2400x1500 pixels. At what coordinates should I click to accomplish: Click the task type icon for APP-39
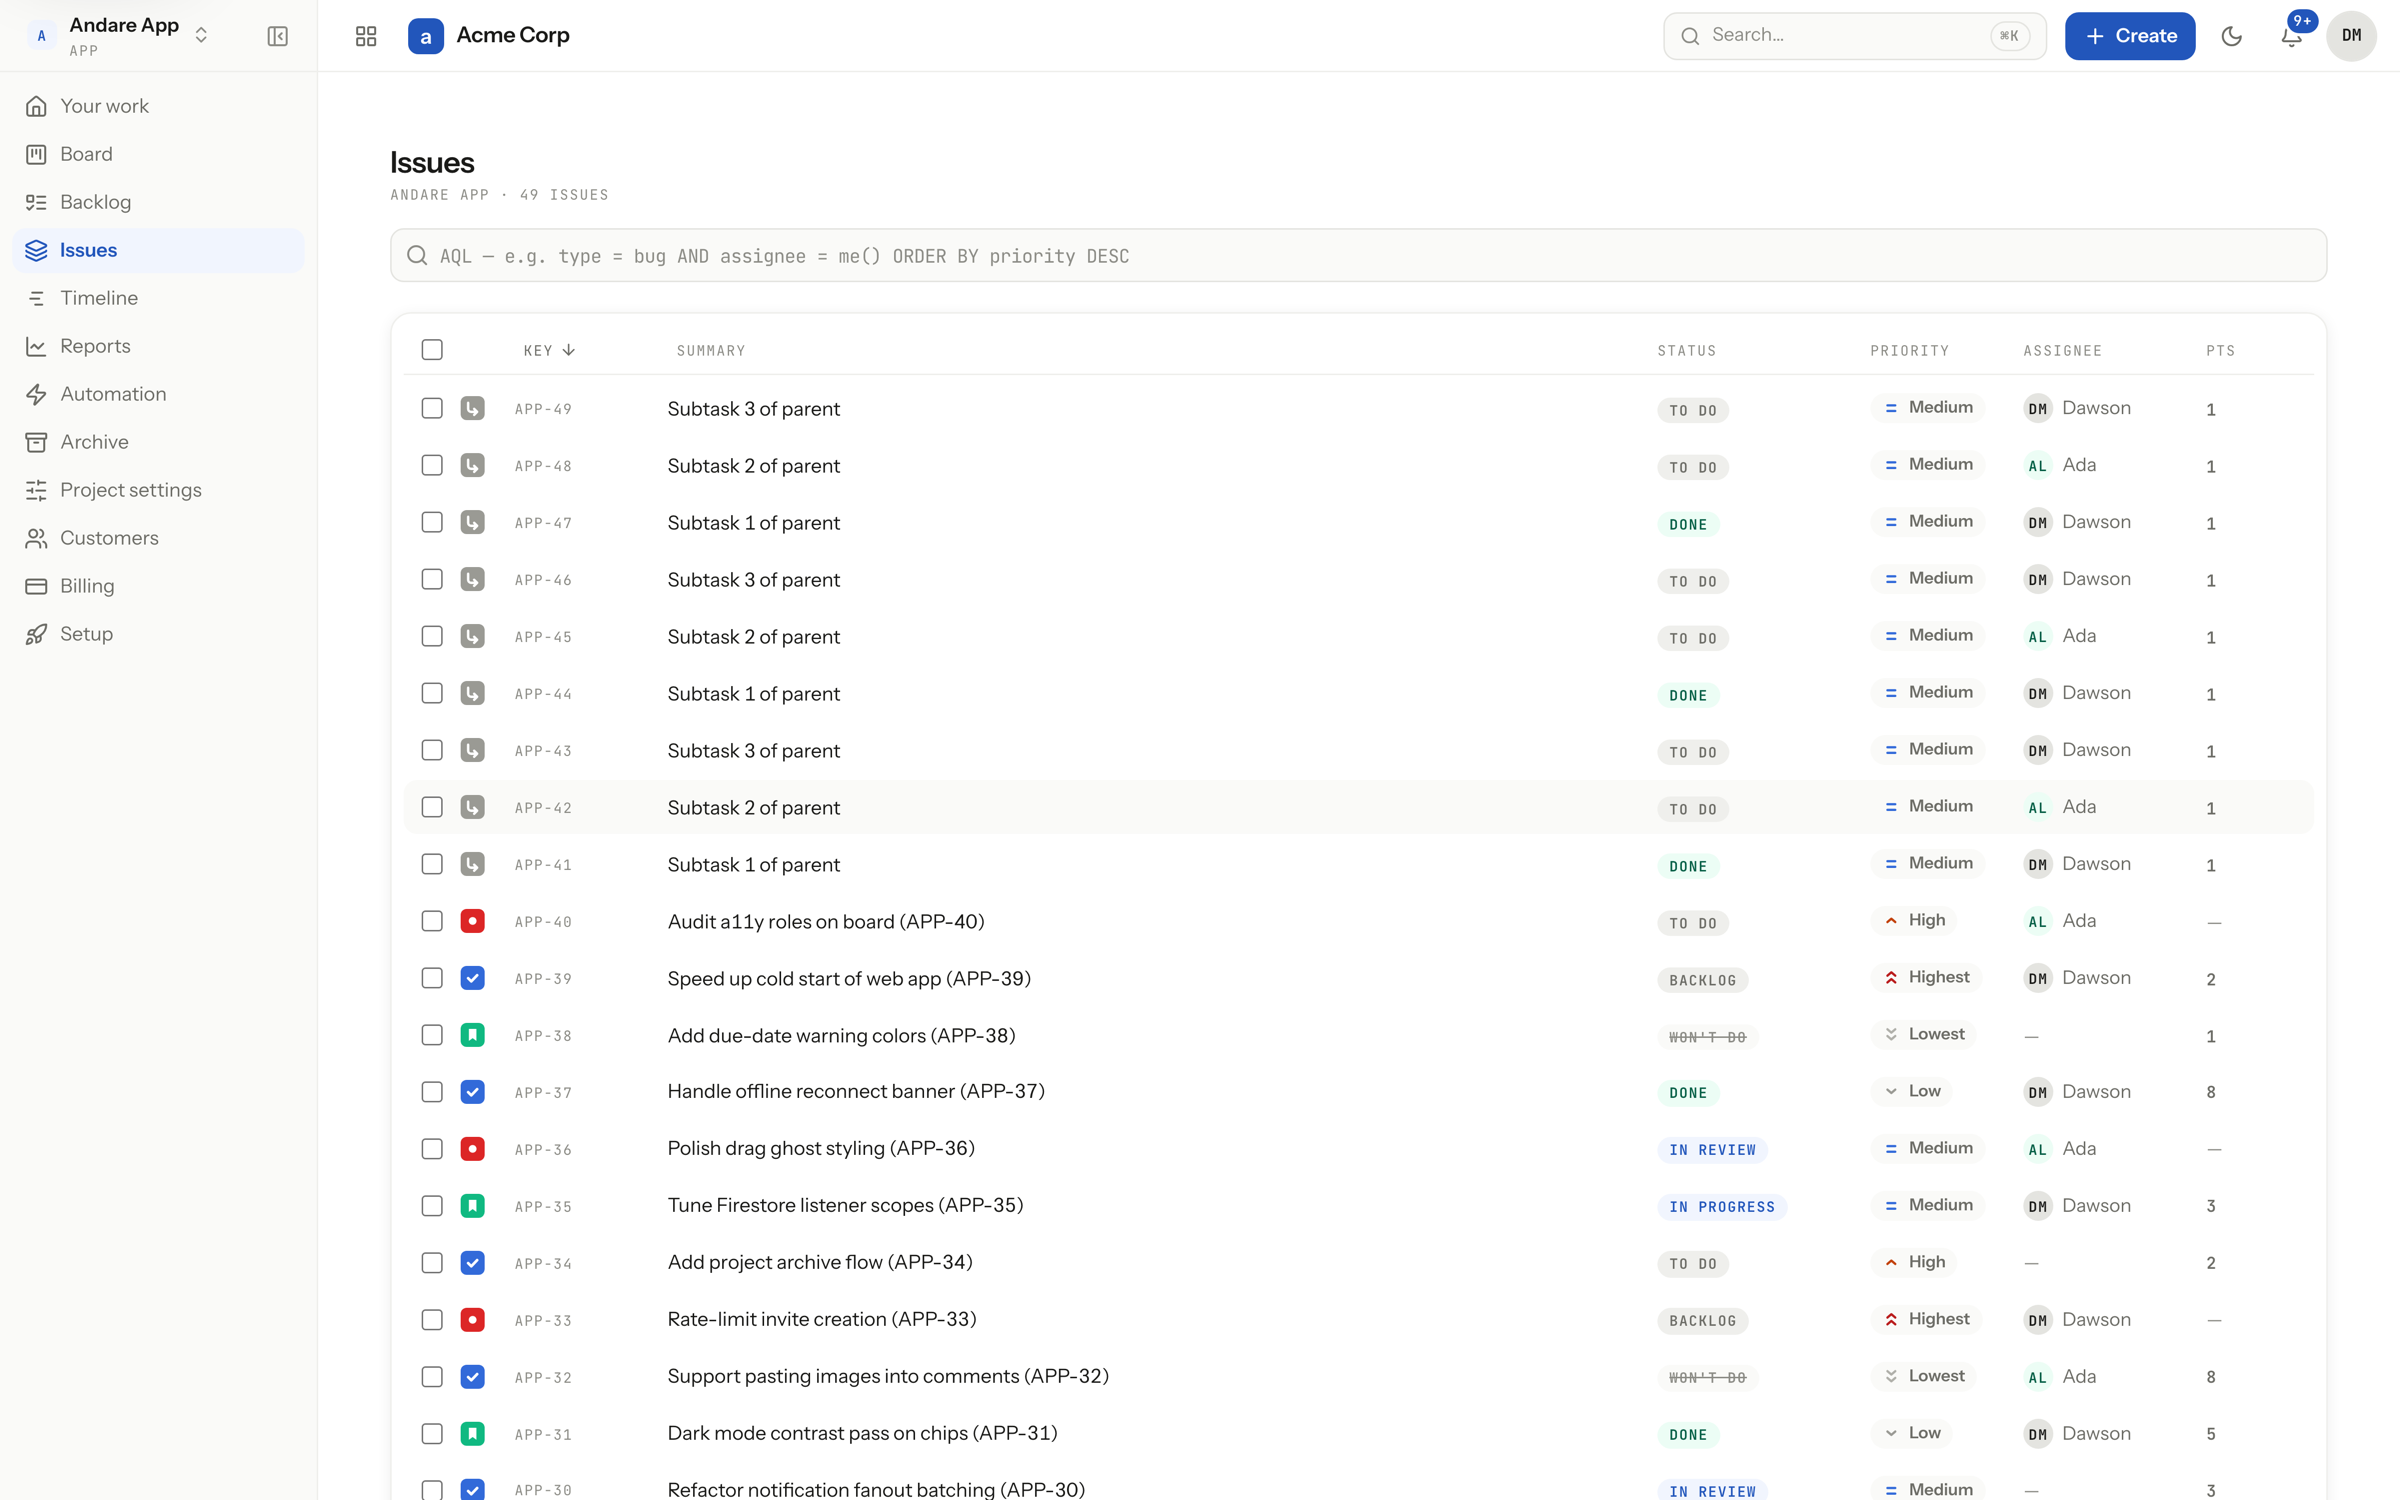tap(472, 978)
